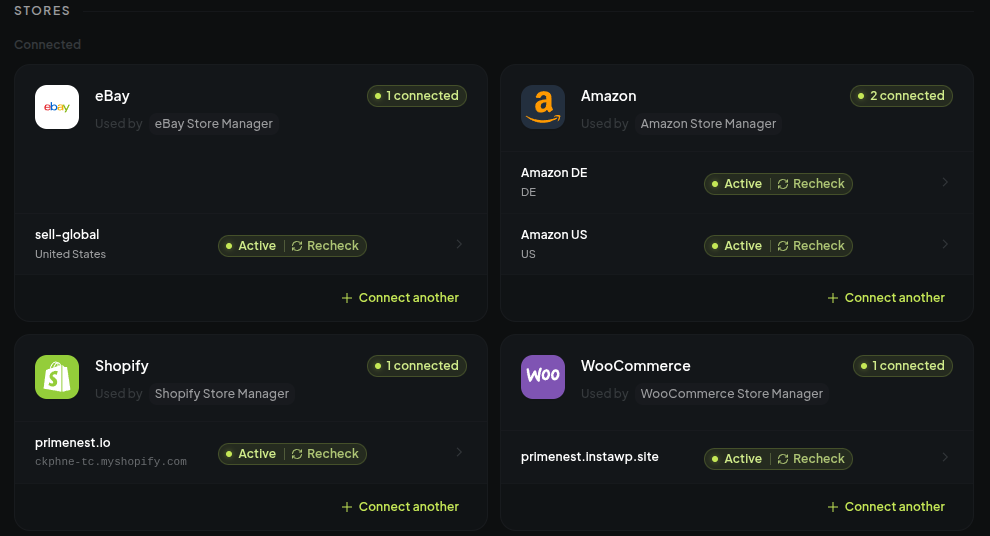
Task: Click the Connected subheading label
Action: tap(47, 45)
